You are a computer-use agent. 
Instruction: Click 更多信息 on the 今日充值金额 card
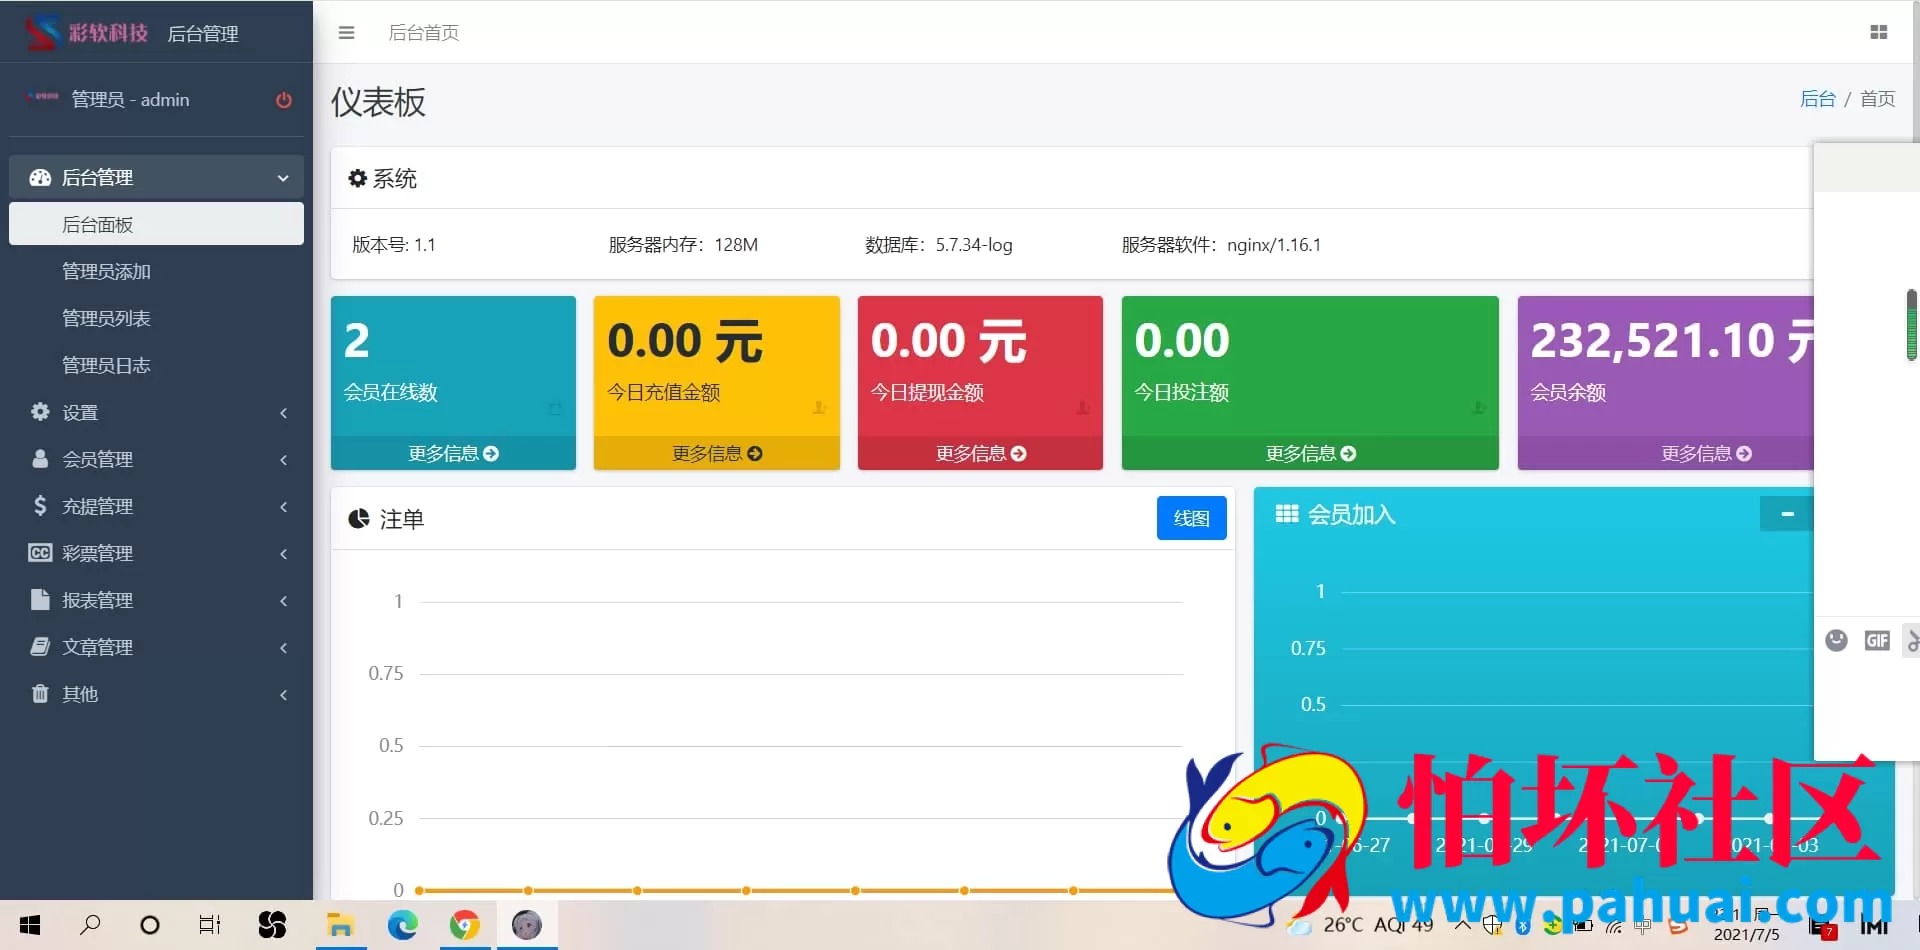click(x=717, y=453)
